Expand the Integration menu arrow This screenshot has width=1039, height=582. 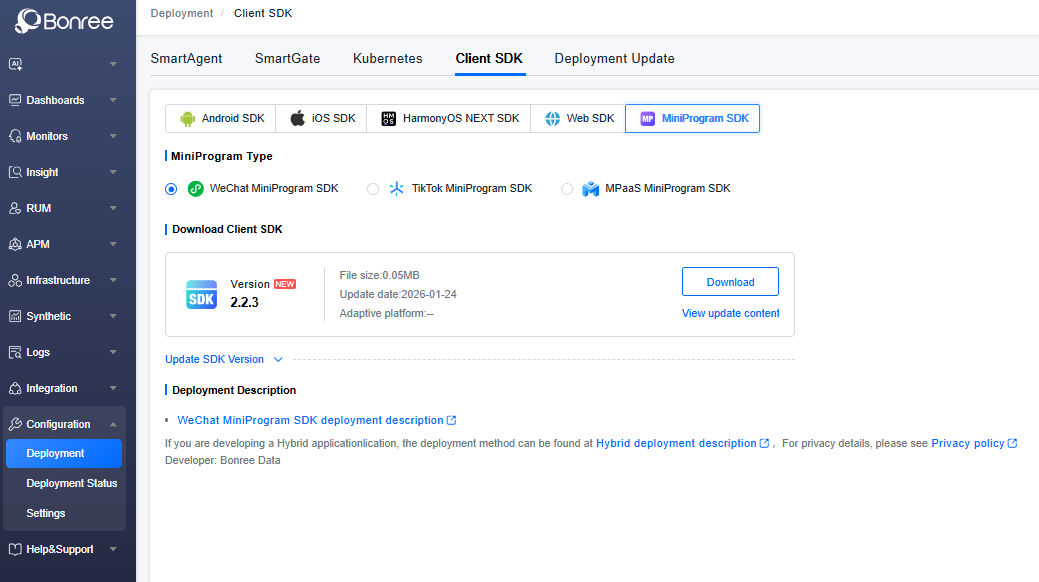point(113,388)
